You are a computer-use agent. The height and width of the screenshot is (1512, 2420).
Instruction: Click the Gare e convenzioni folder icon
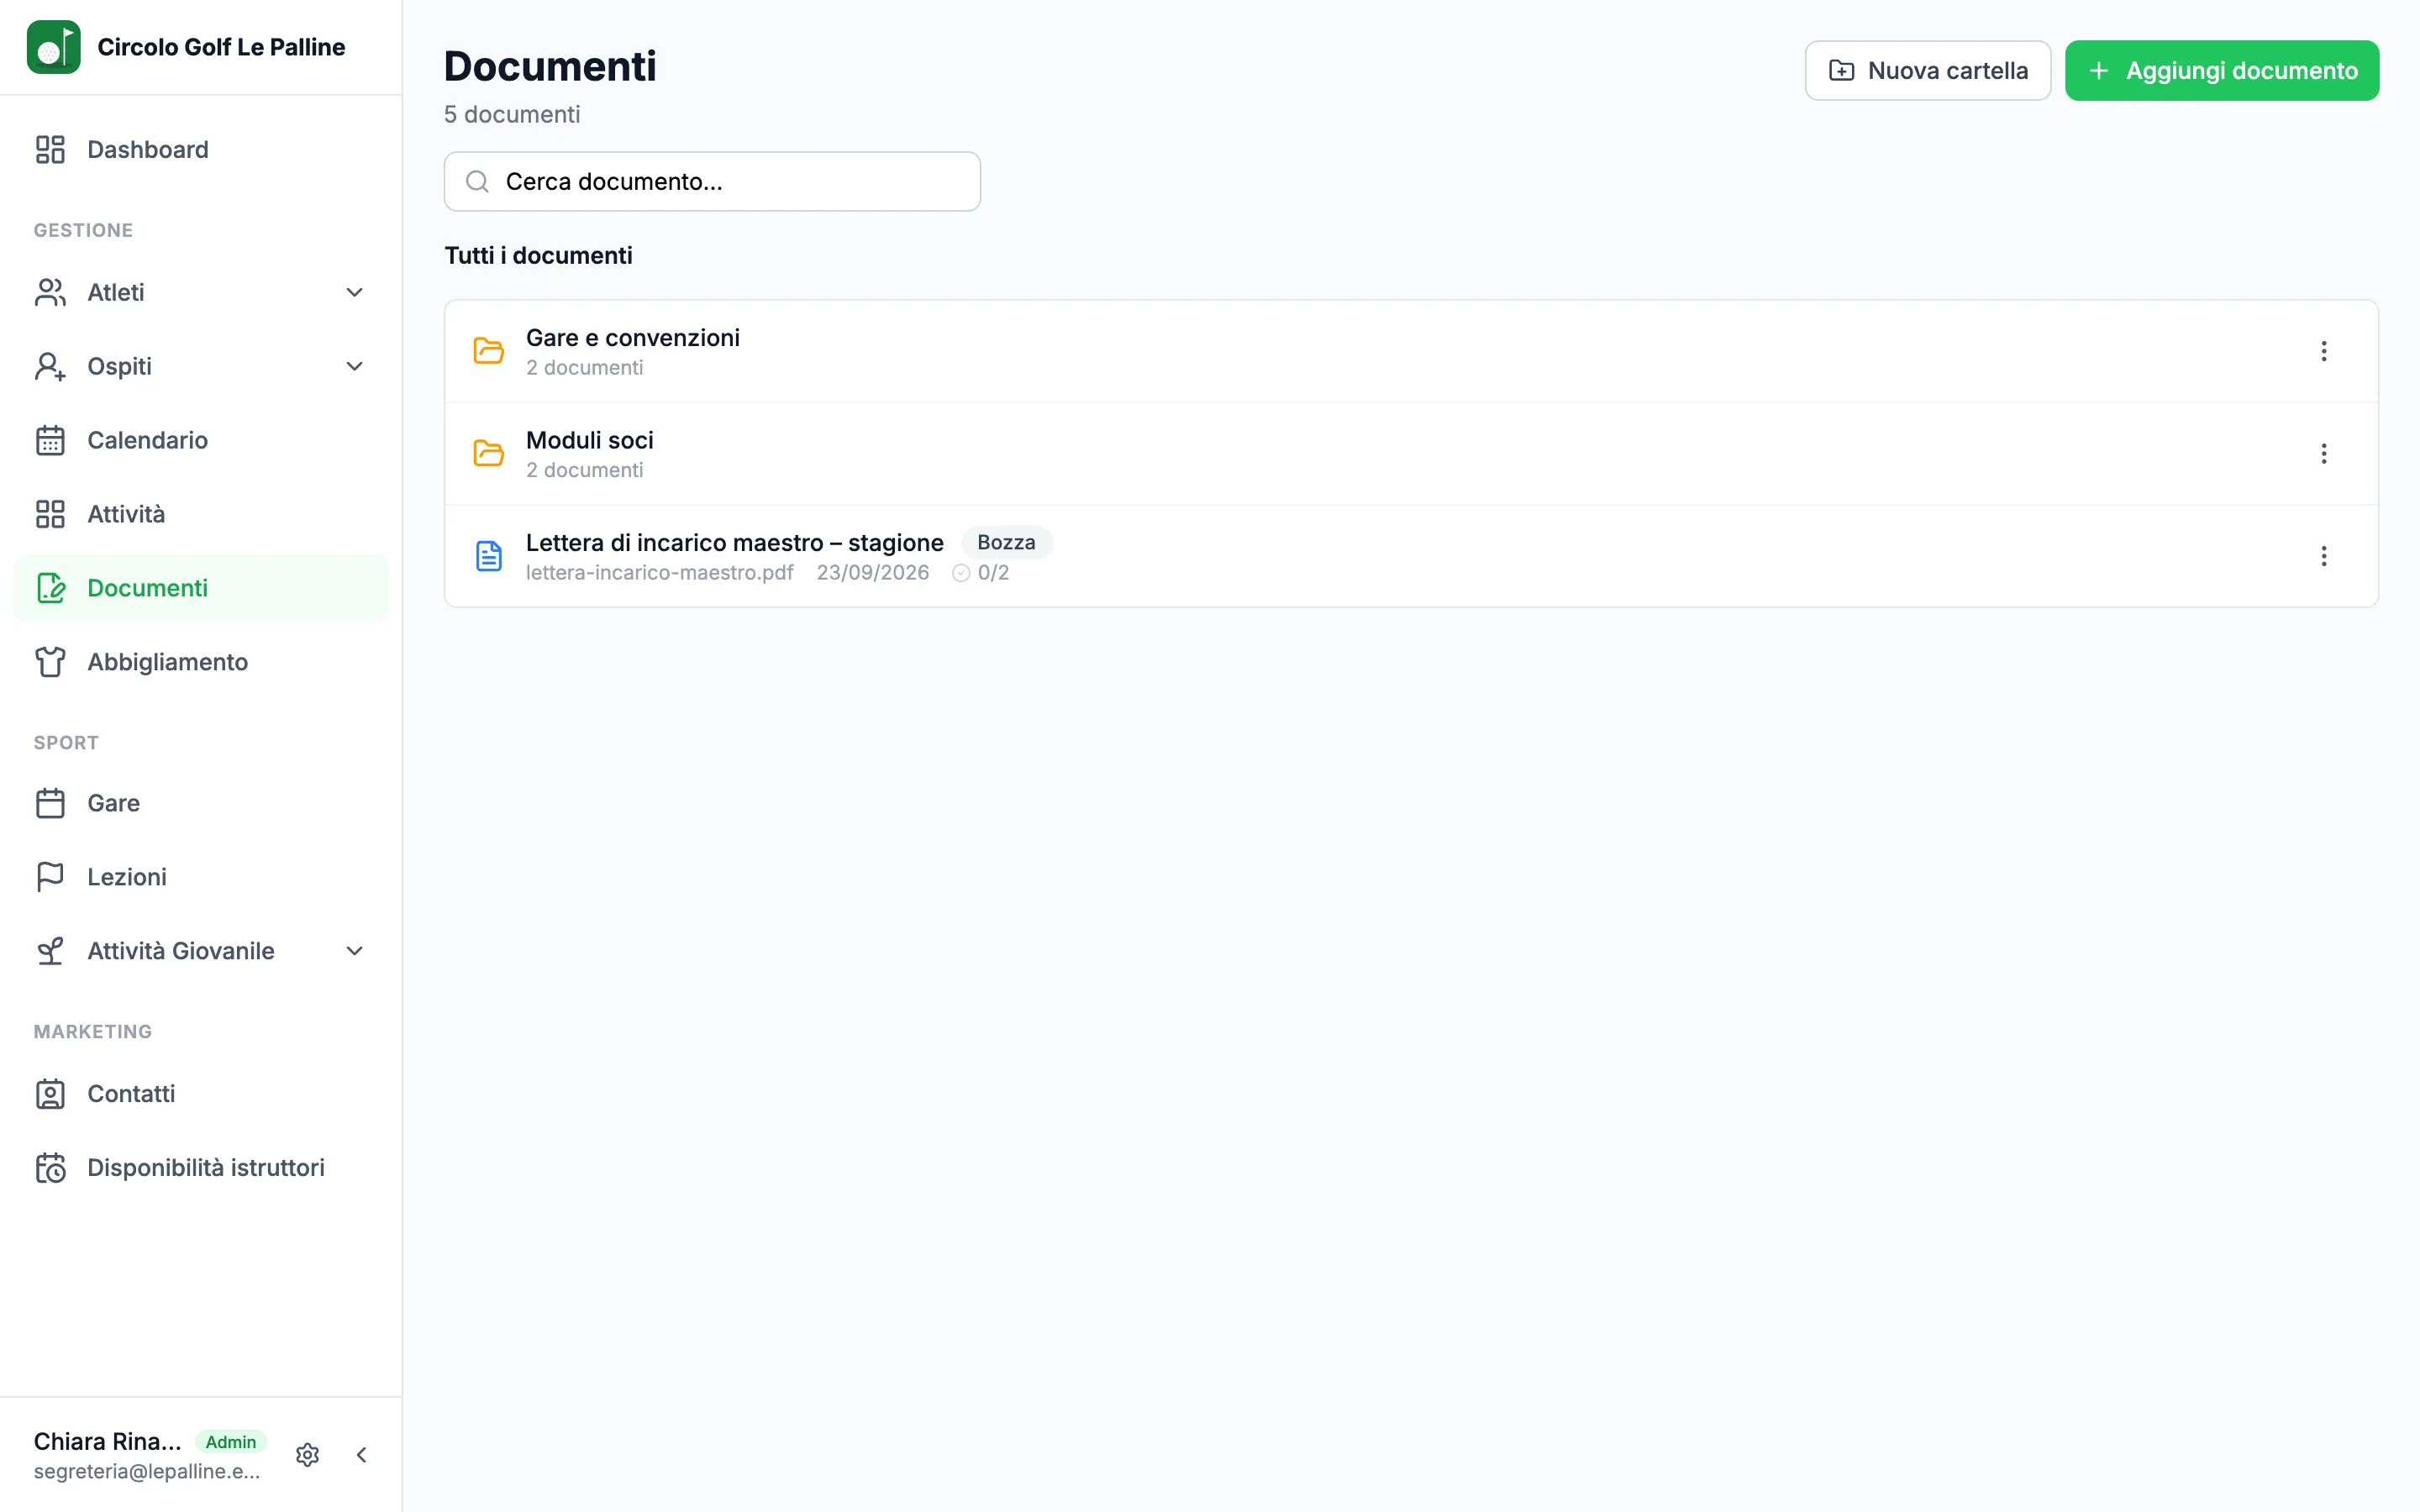tap(488, 351)
